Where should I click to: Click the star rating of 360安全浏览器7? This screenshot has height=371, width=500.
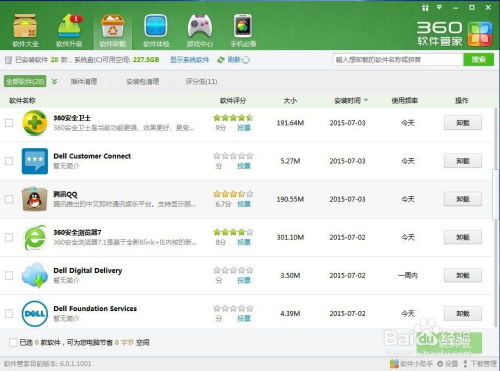tap(233, 232)
